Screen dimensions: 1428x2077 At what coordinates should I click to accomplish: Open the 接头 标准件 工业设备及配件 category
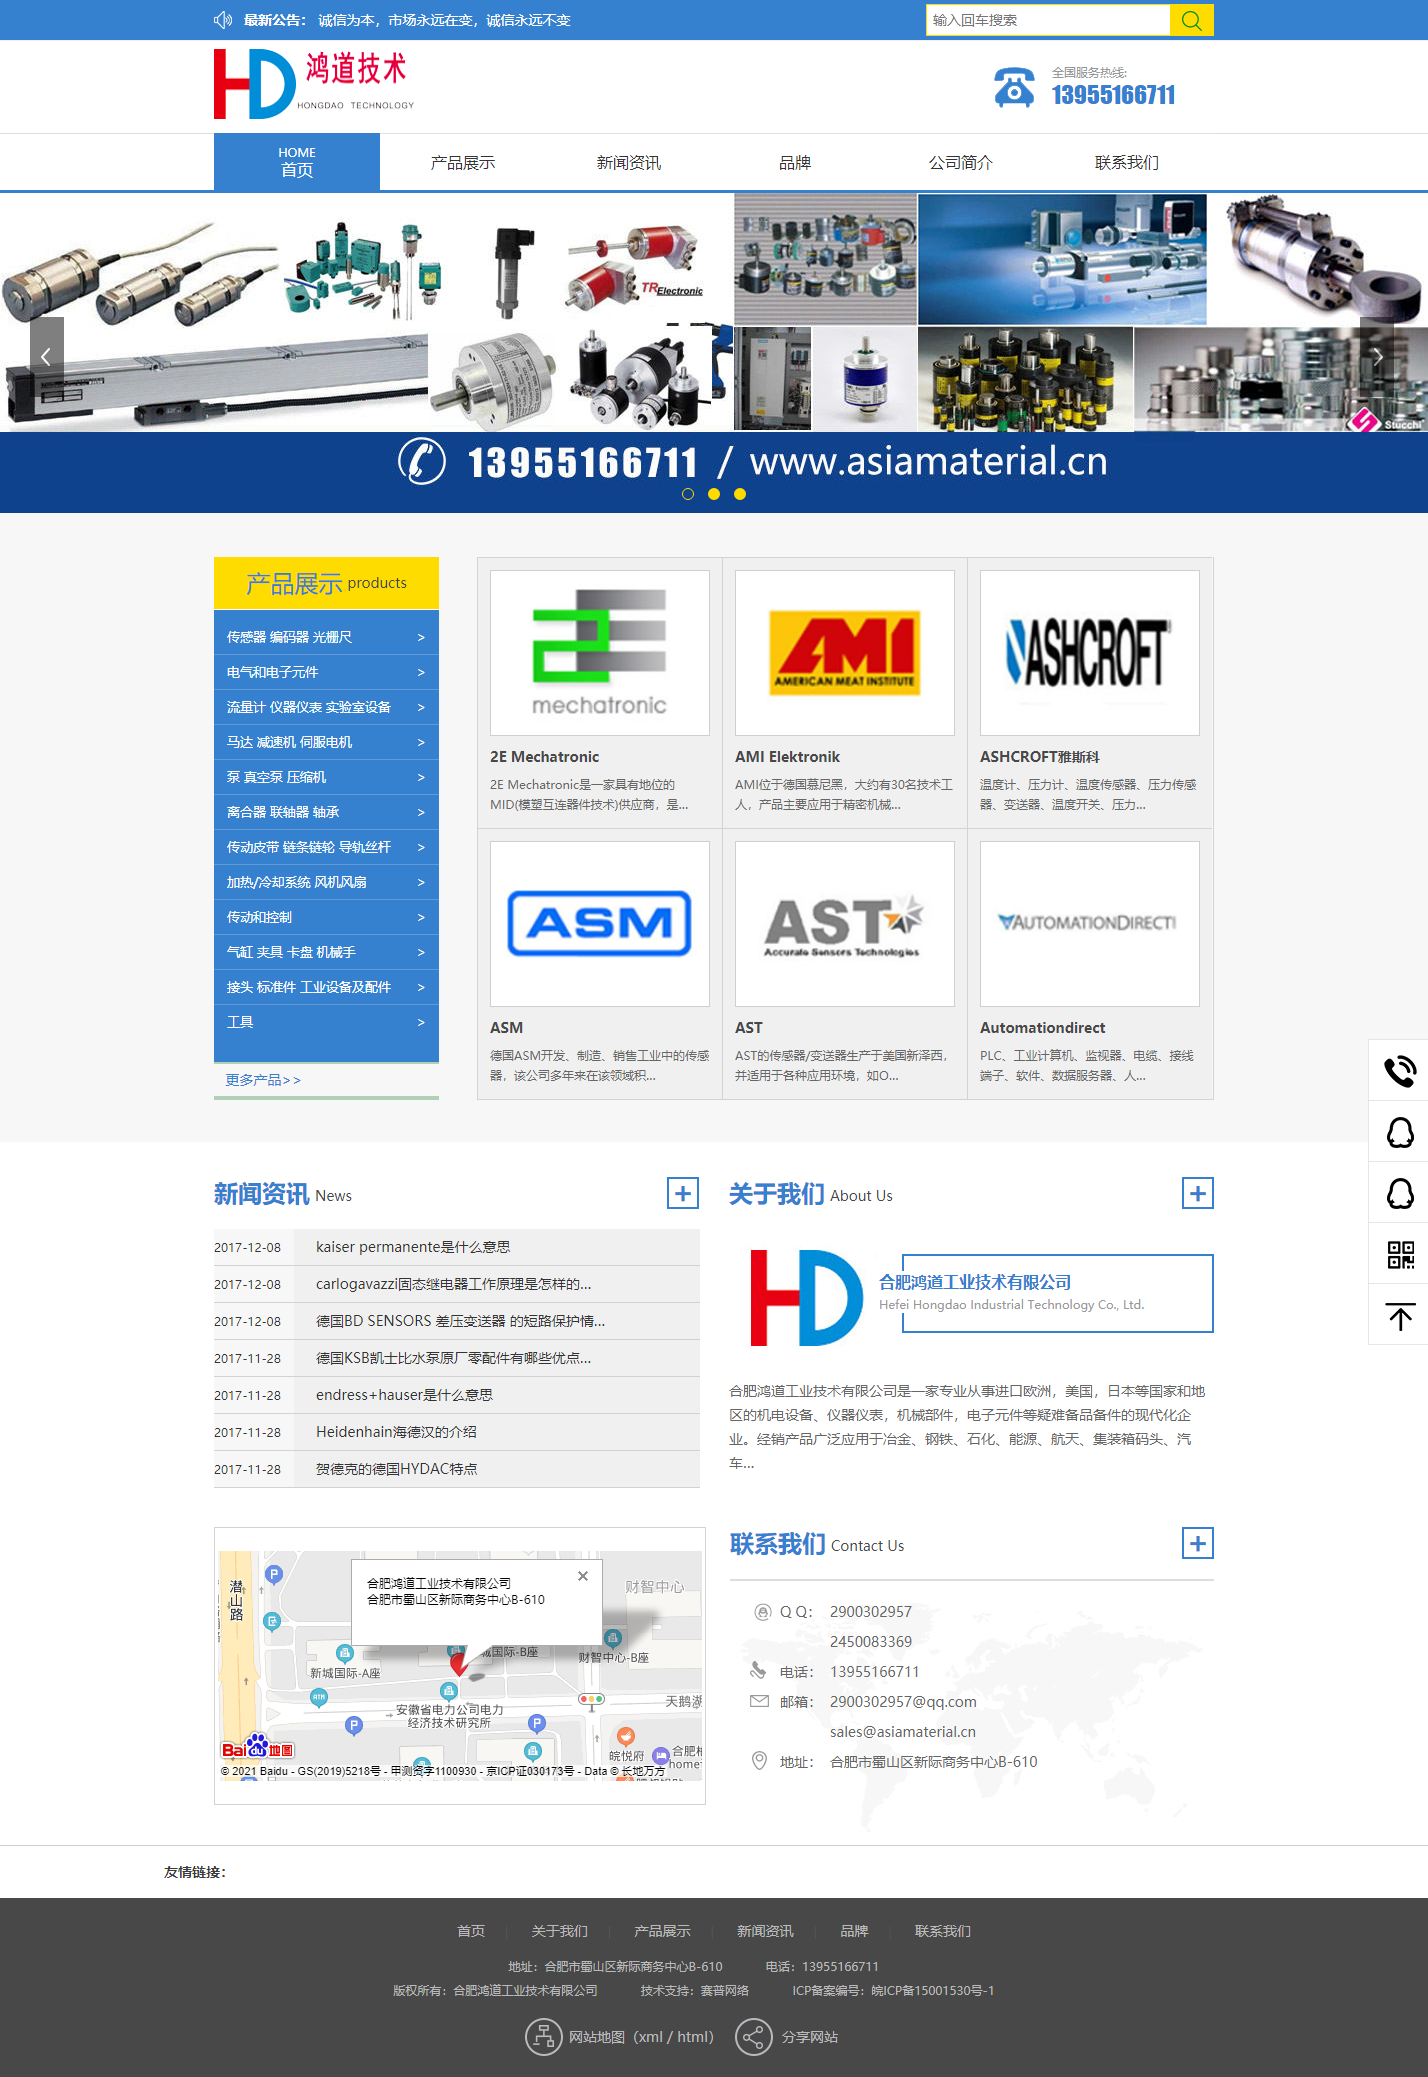[x=326, y=987]
